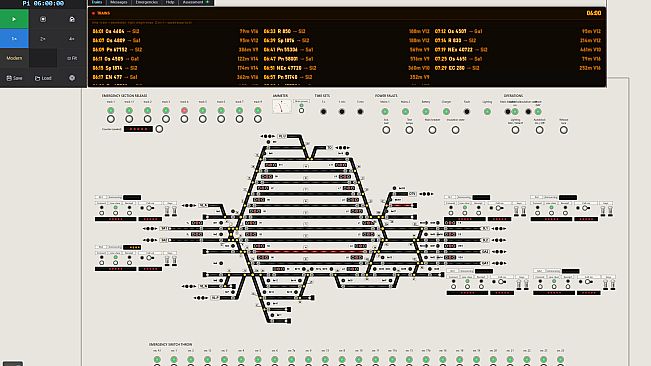Select train row 06:17 EN 477
The image size is (651, 366).
click(x=175, y=77)
